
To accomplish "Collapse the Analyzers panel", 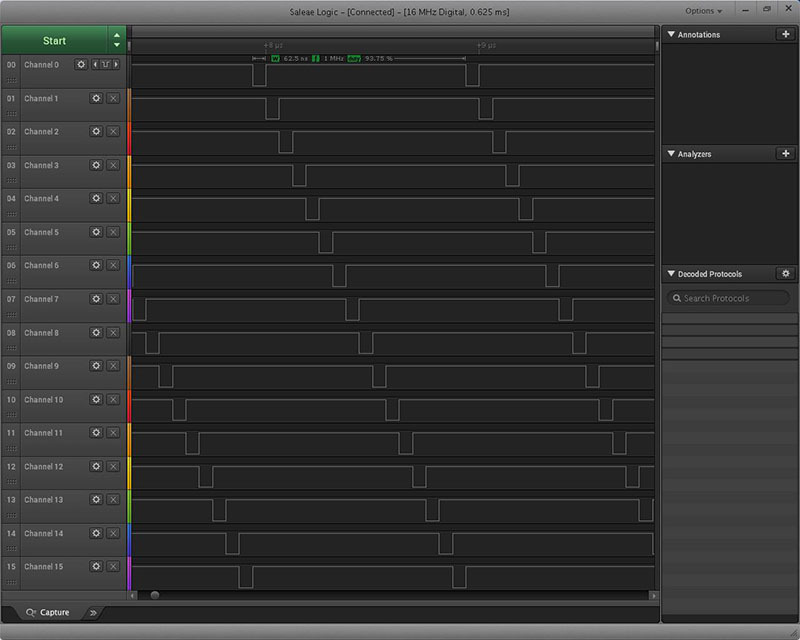I will tap(671, 155).
